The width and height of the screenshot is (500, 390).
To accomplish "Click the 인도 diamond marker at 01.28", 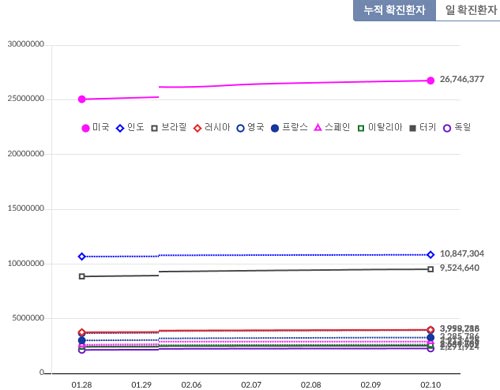I will click(82, 256).
